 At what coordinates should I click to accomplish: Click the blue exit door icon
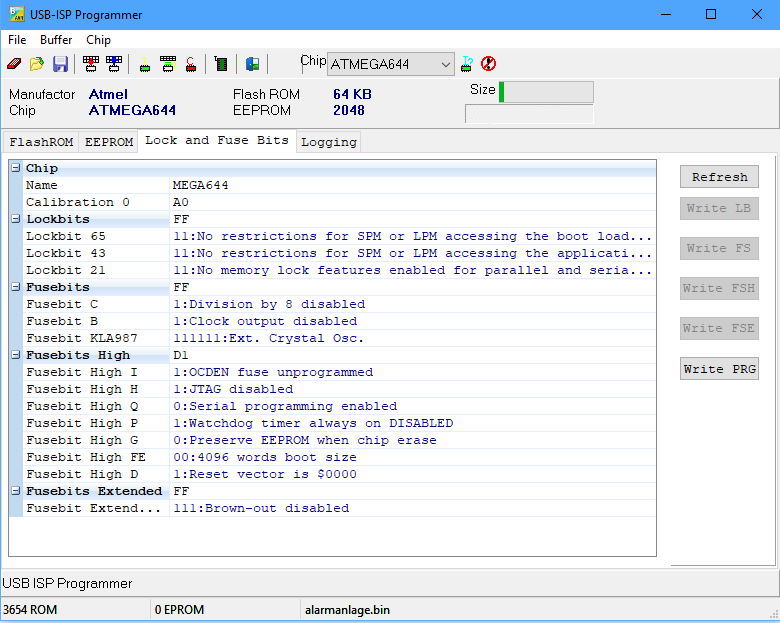tap(252, 64)
